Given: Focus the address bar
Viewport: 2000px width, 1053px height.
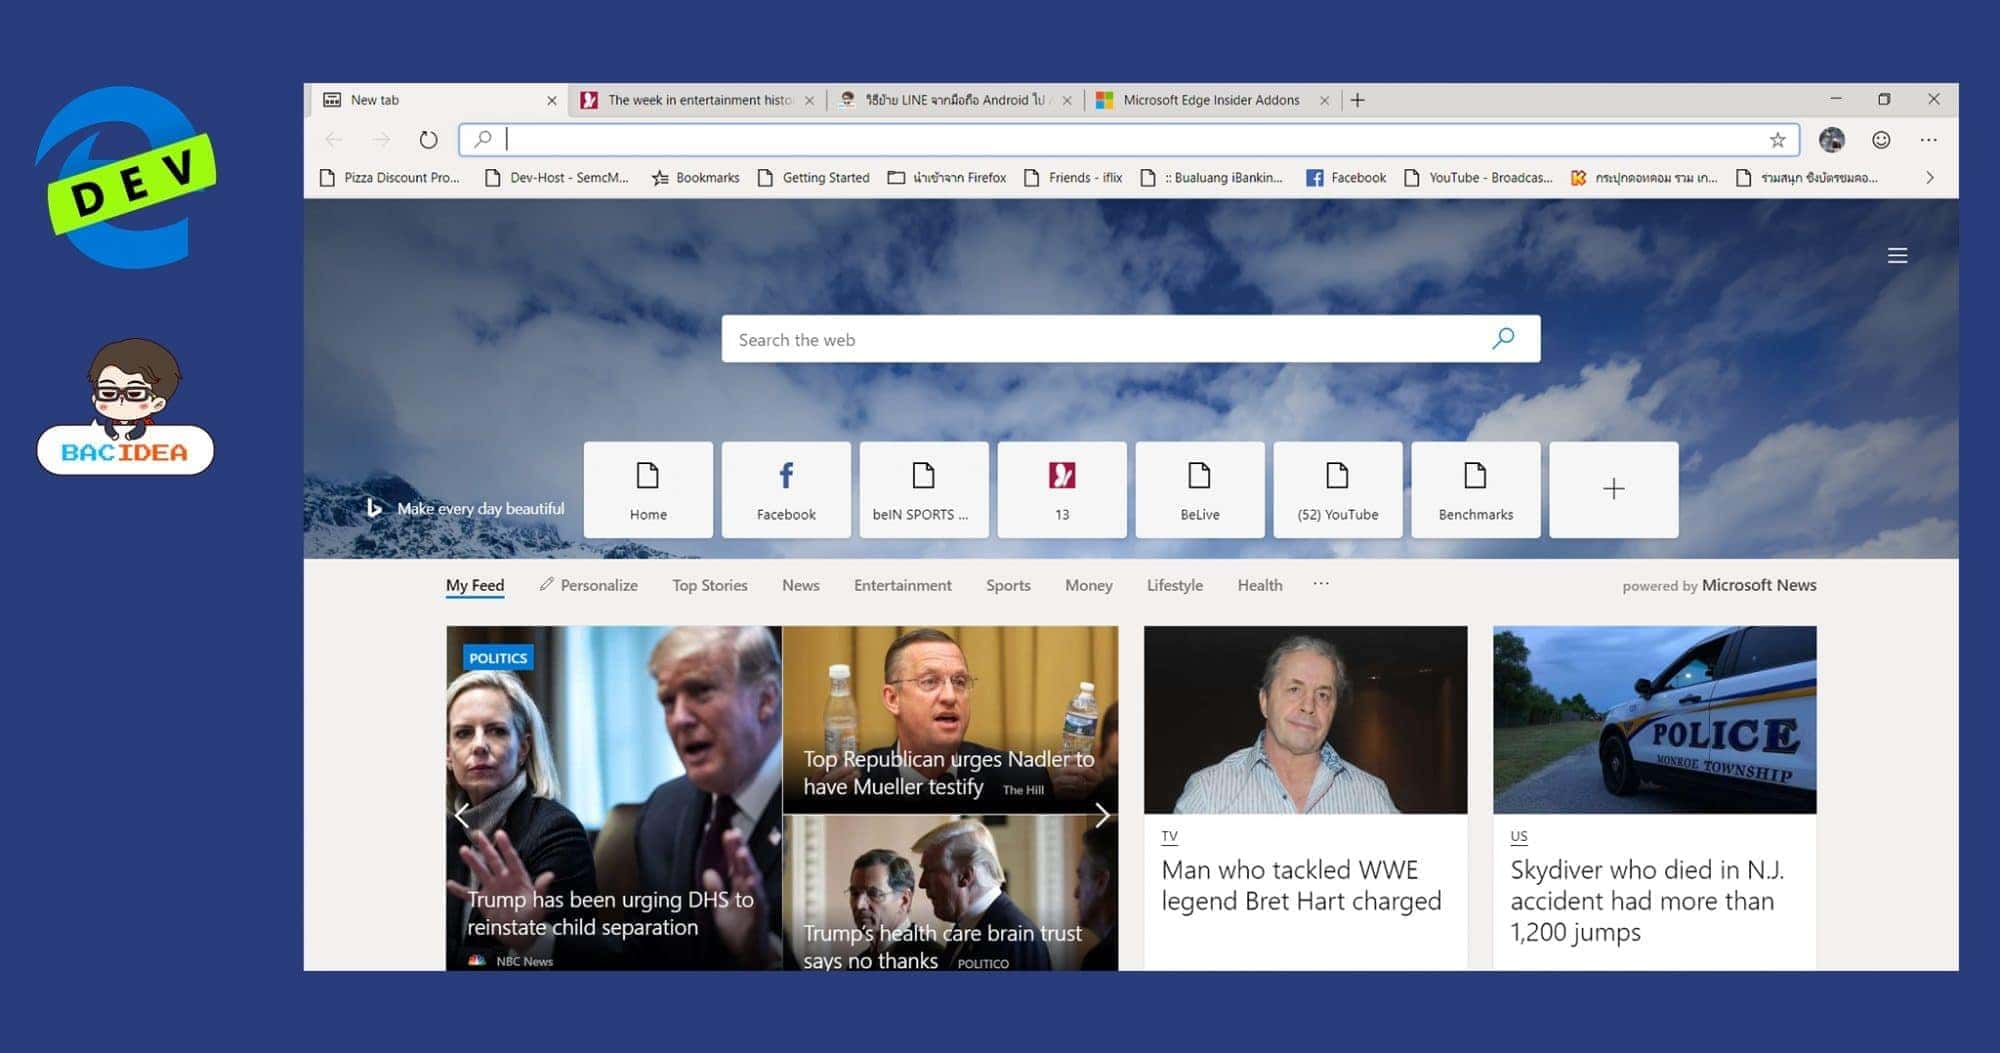Looking at the screenshot, I should click(x=1130, y=140).
